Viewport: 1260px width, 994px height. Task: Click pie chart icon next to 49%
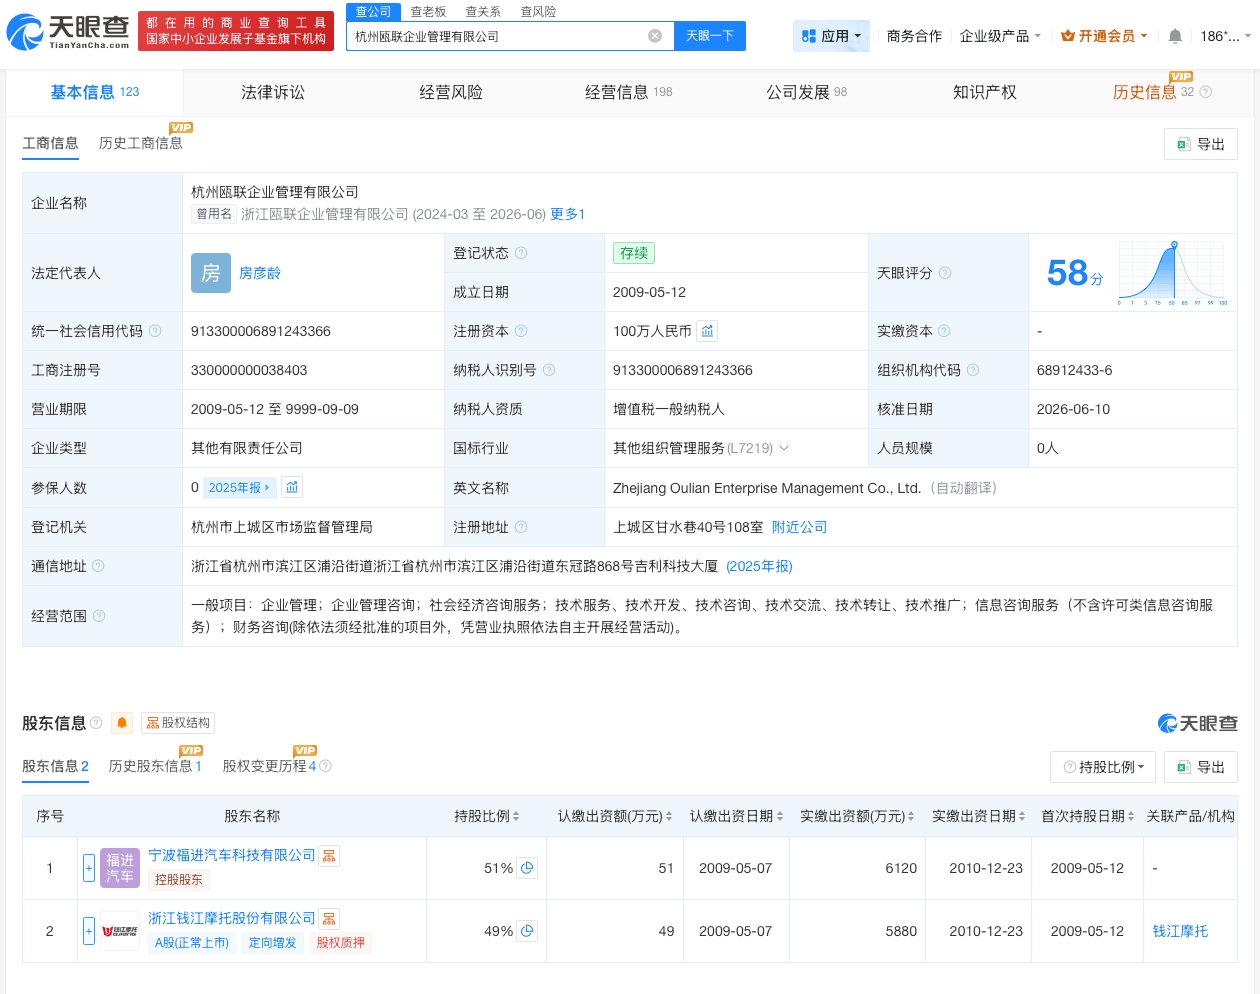coord(527,931)
